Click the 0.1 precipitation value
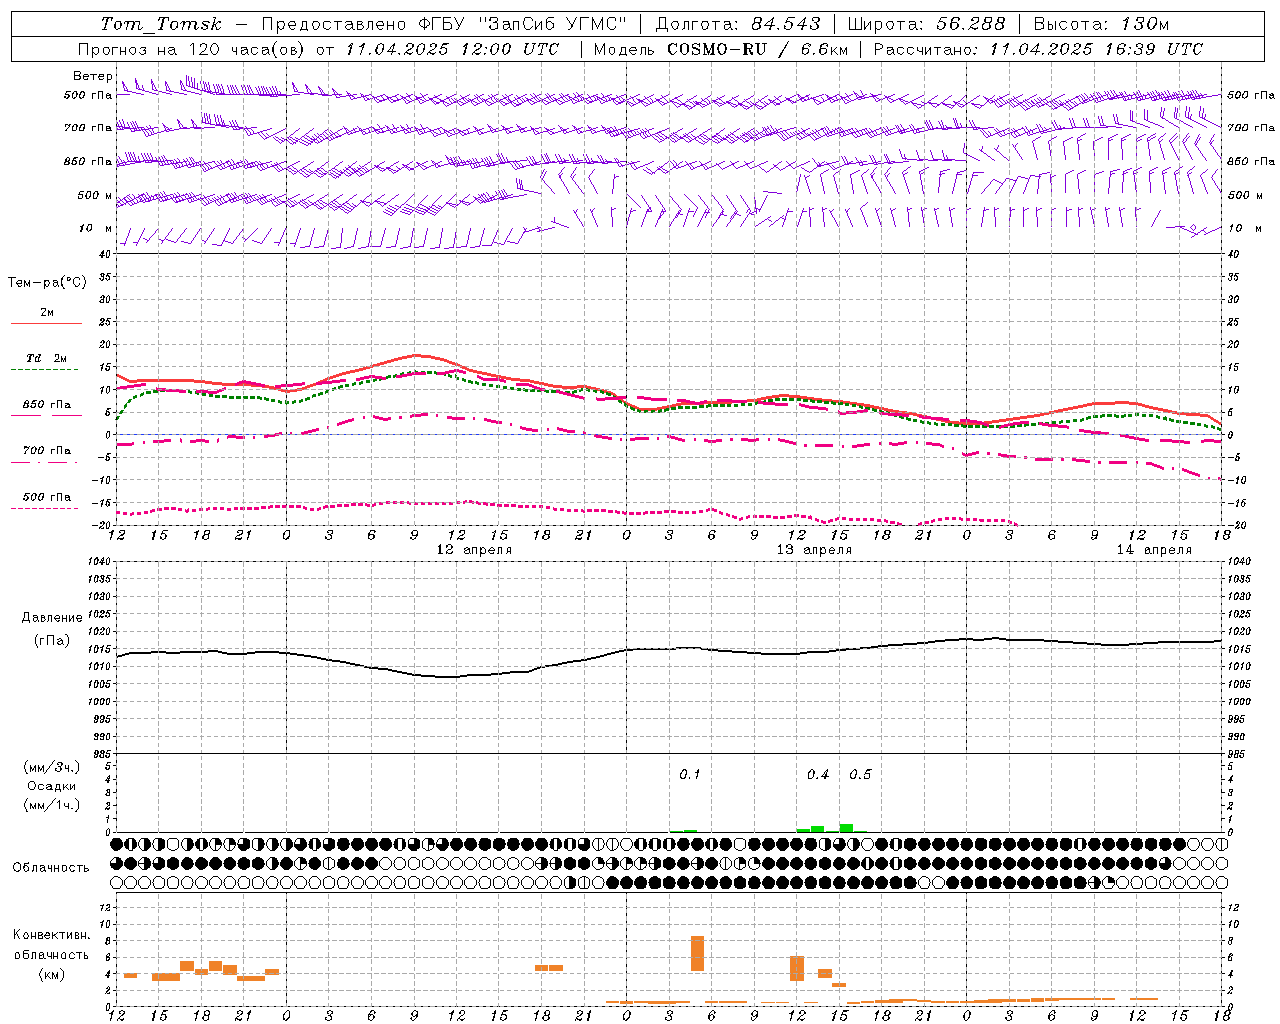 click(690, 775)
